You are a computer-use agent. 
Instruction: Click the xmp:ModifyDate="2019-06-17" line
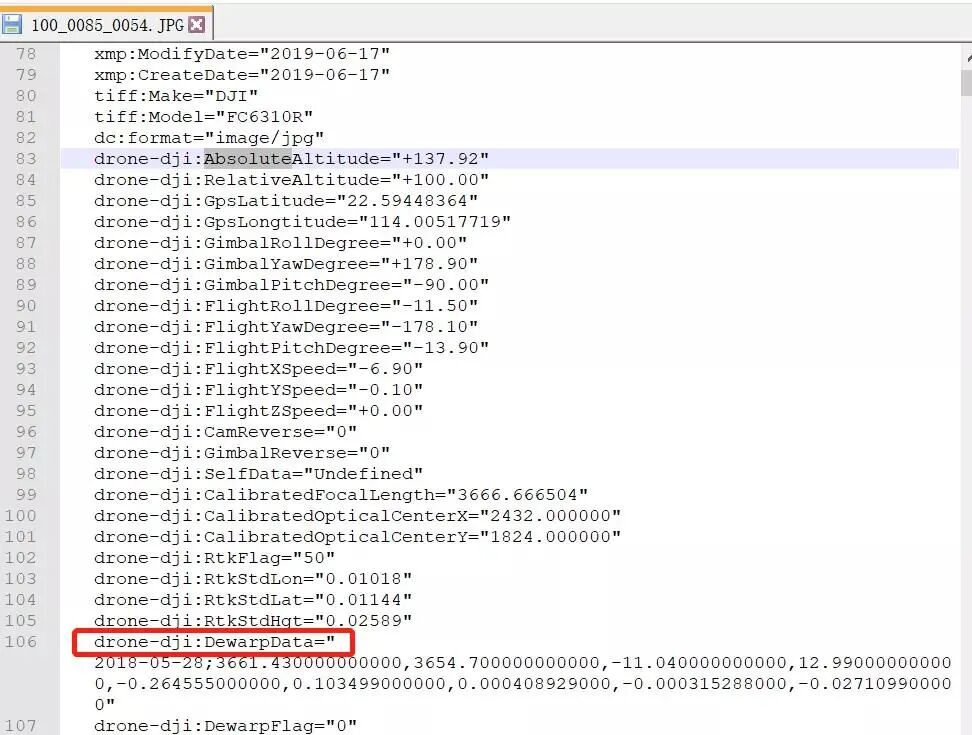(x=242, y=54)
